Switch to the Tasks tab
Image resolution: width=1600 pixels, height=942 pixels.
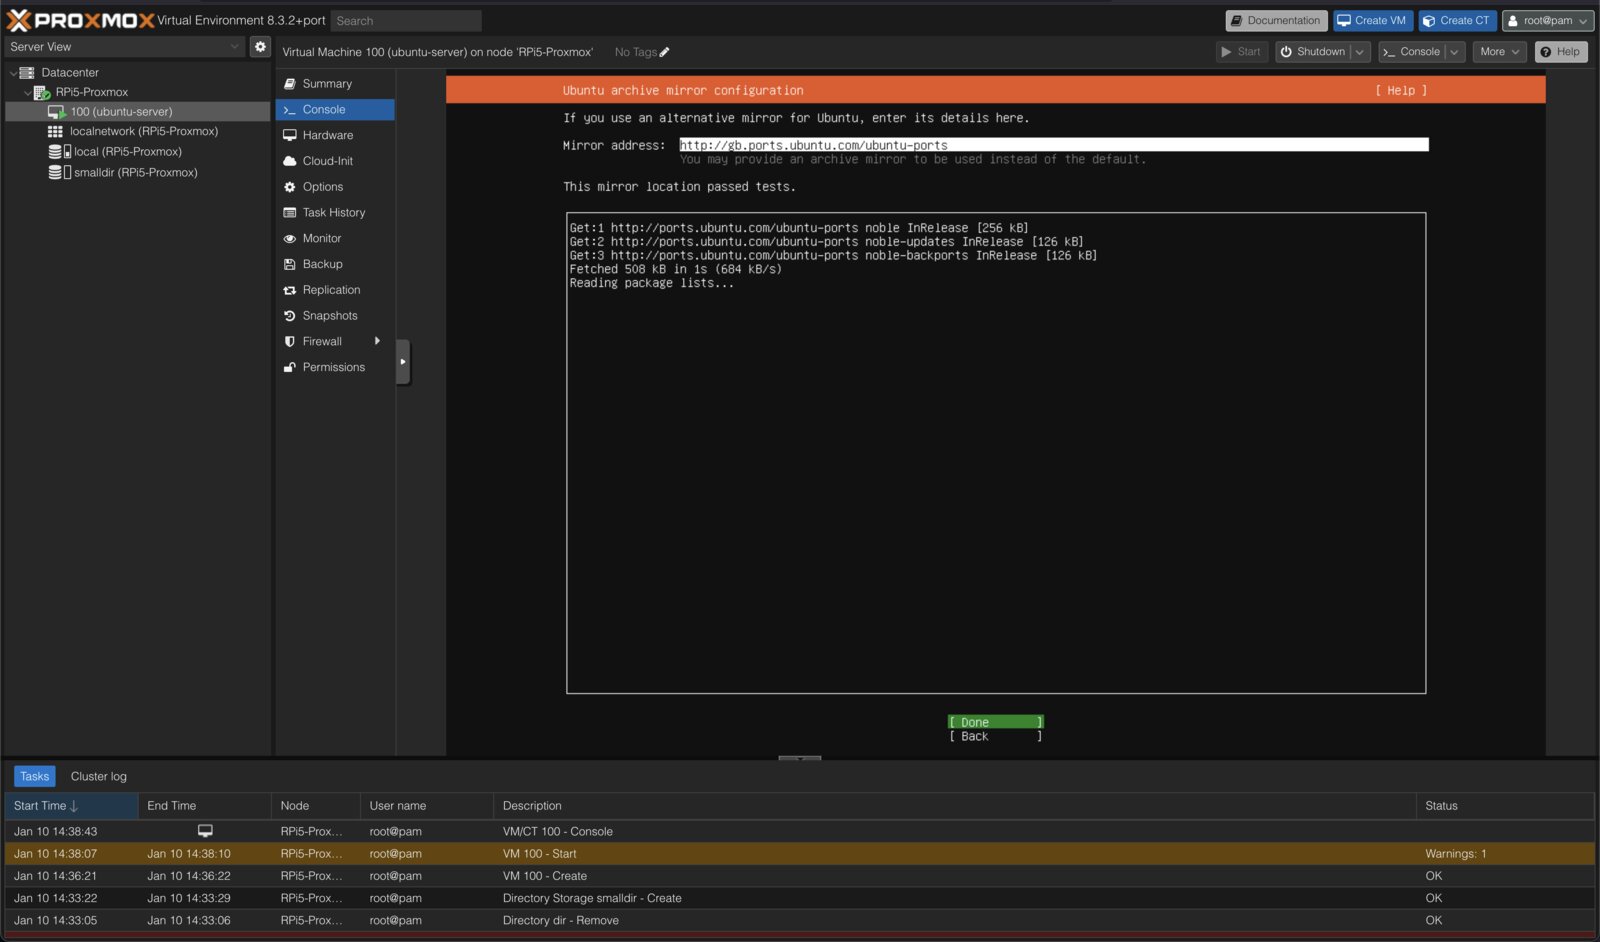coord(35,777)
